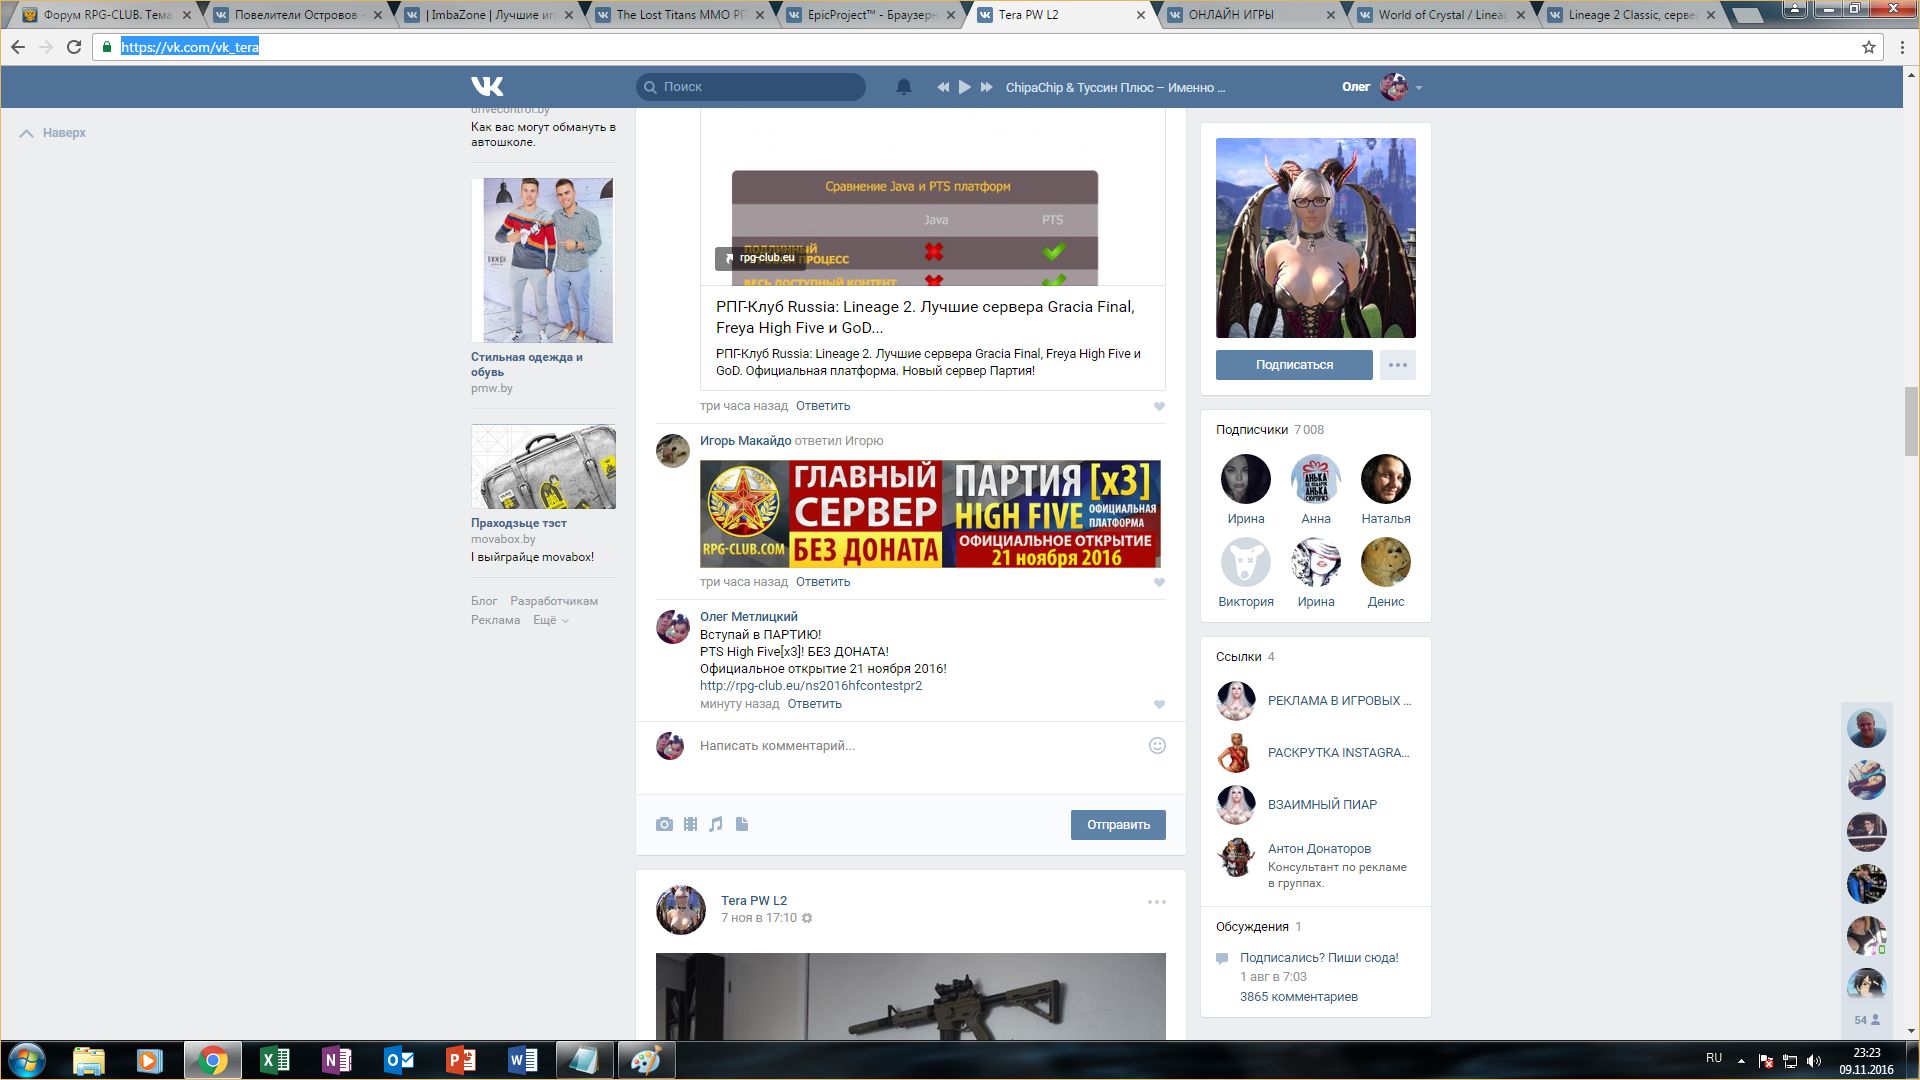
Task: Like Oleg Metlitsky's comment with the heart
Action: click(x=1159, y=705)
